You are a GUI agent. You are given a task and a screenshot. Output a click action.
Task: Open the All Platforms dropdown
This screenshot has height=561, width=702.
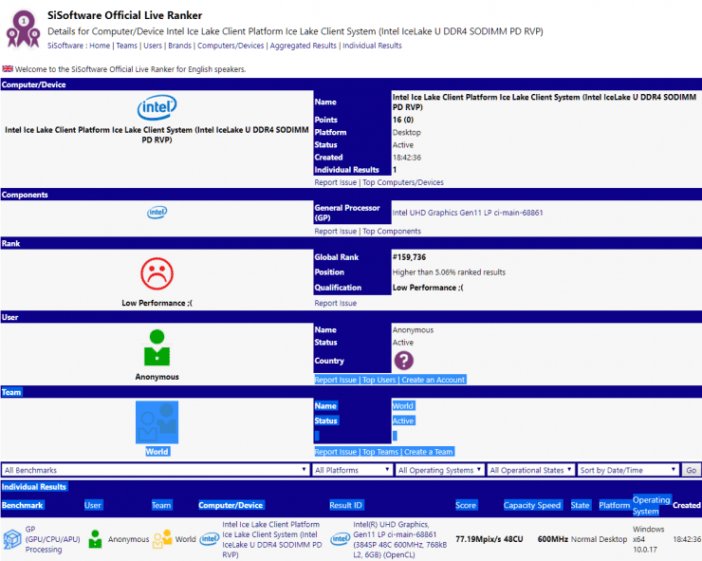pos(352,470)
